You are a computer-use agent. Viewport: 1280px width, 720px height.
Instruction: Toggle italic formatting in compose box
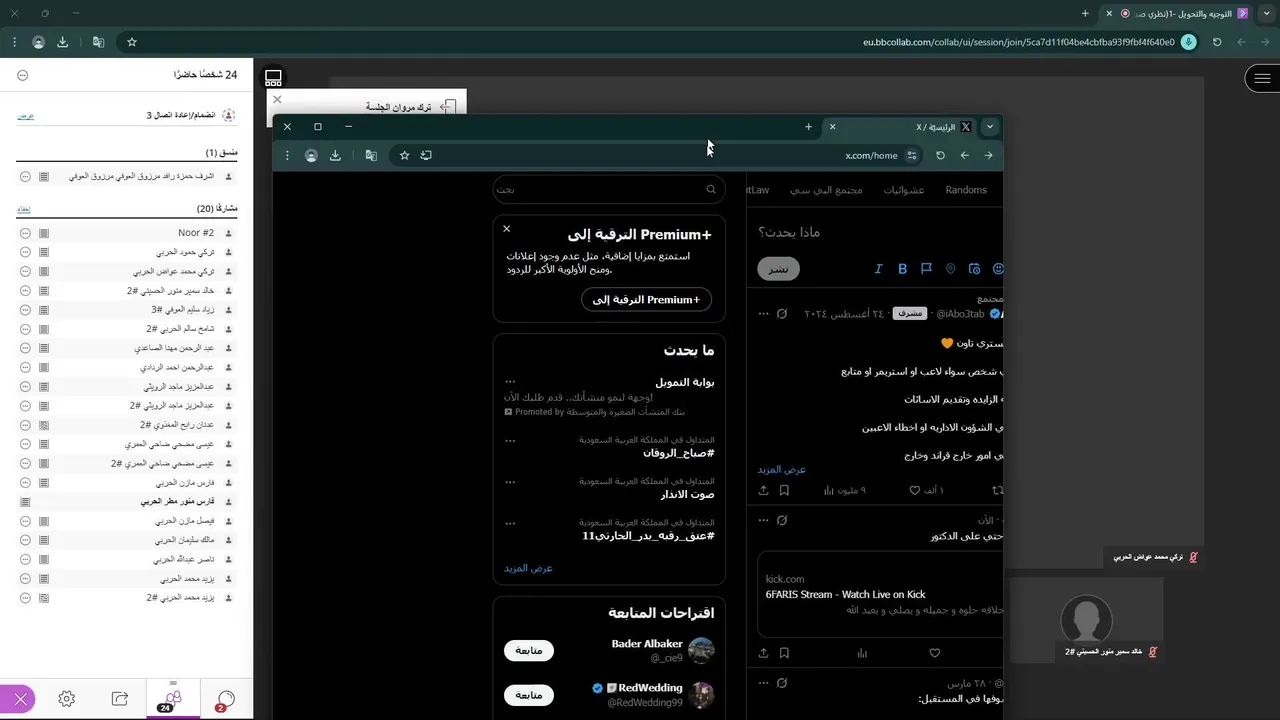click(878, 269)
